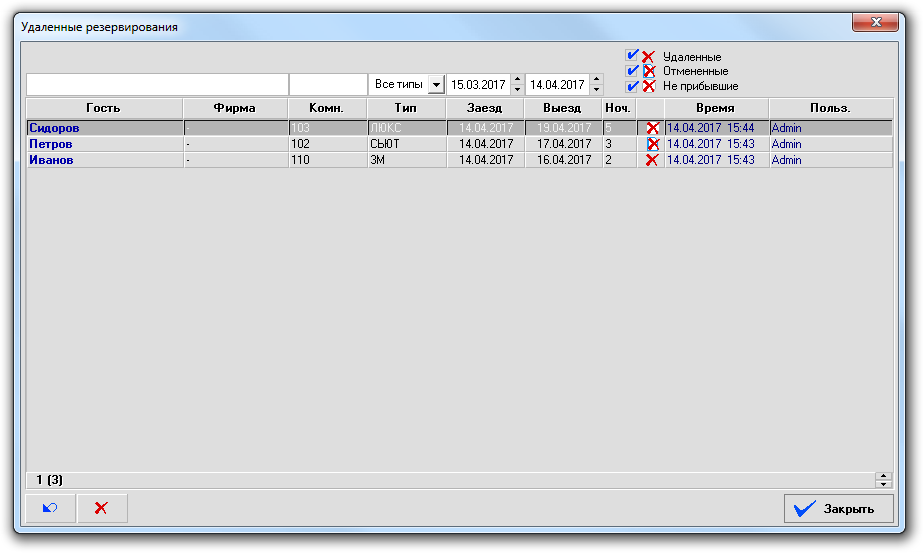Click the red X status icon in Иванов row
This screenshot has height=553, width=924.
pos(652,160)
